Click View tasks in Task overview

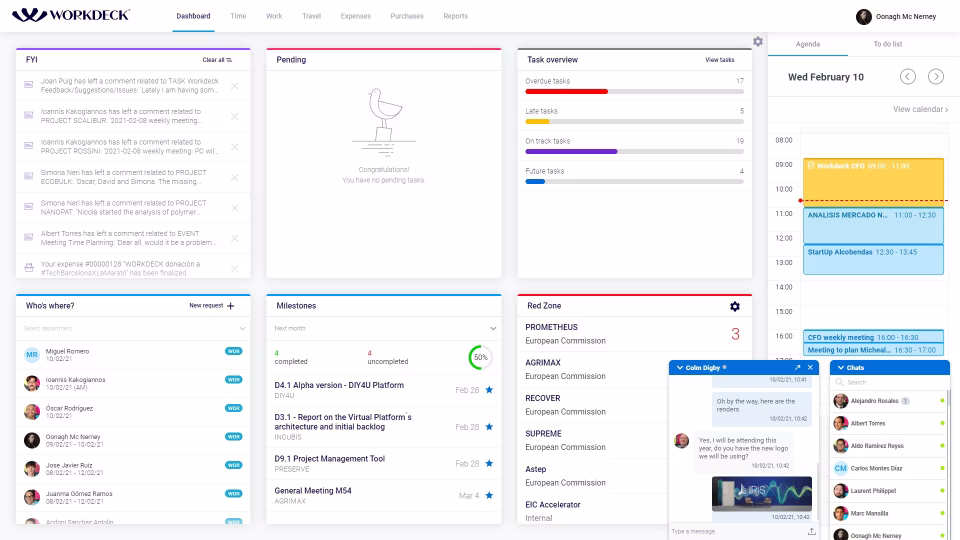(x=719, y=60)
